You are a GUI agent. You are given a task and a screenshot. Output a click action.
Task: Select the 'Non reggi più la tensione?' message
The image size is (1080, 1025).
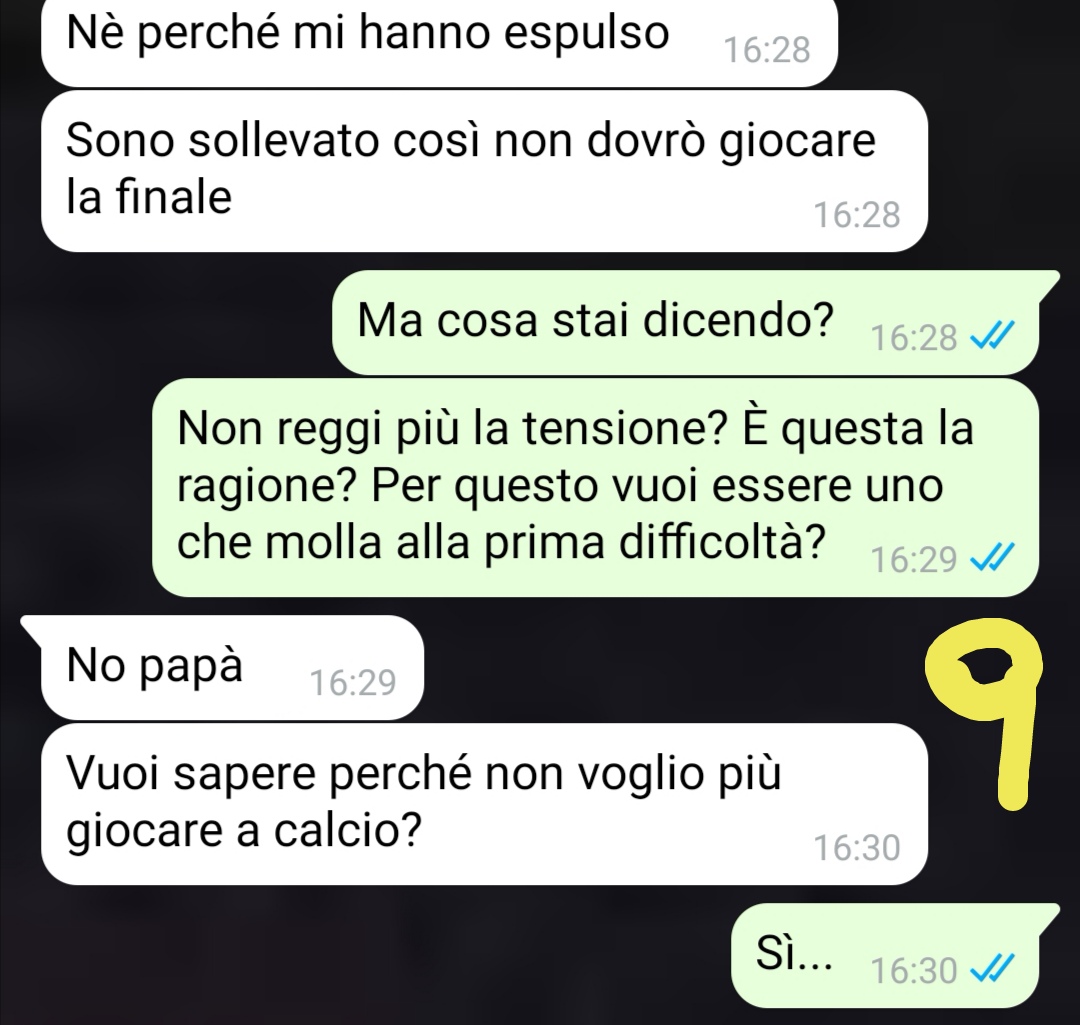point(595,488)
